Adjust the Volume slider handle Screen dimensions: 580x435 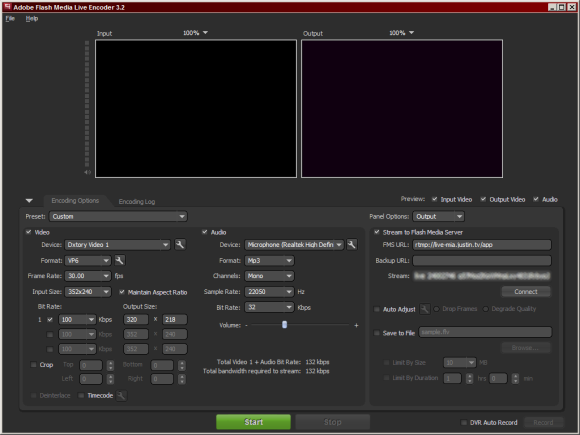[284, 325]
